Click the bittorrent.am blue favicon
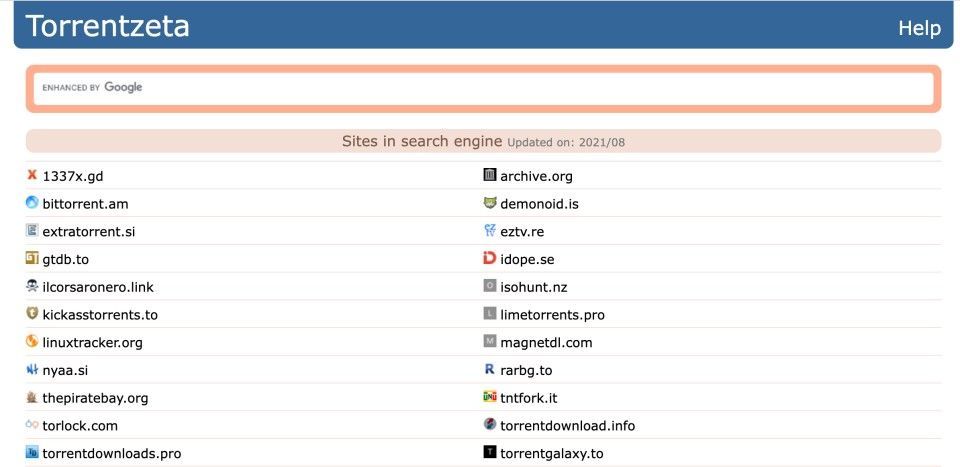 (x=32, y=203)
